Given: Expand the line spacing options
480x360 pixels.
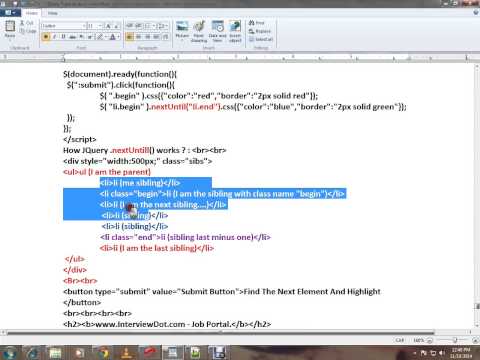Looking at the screenshot, I should pos(163,26).
